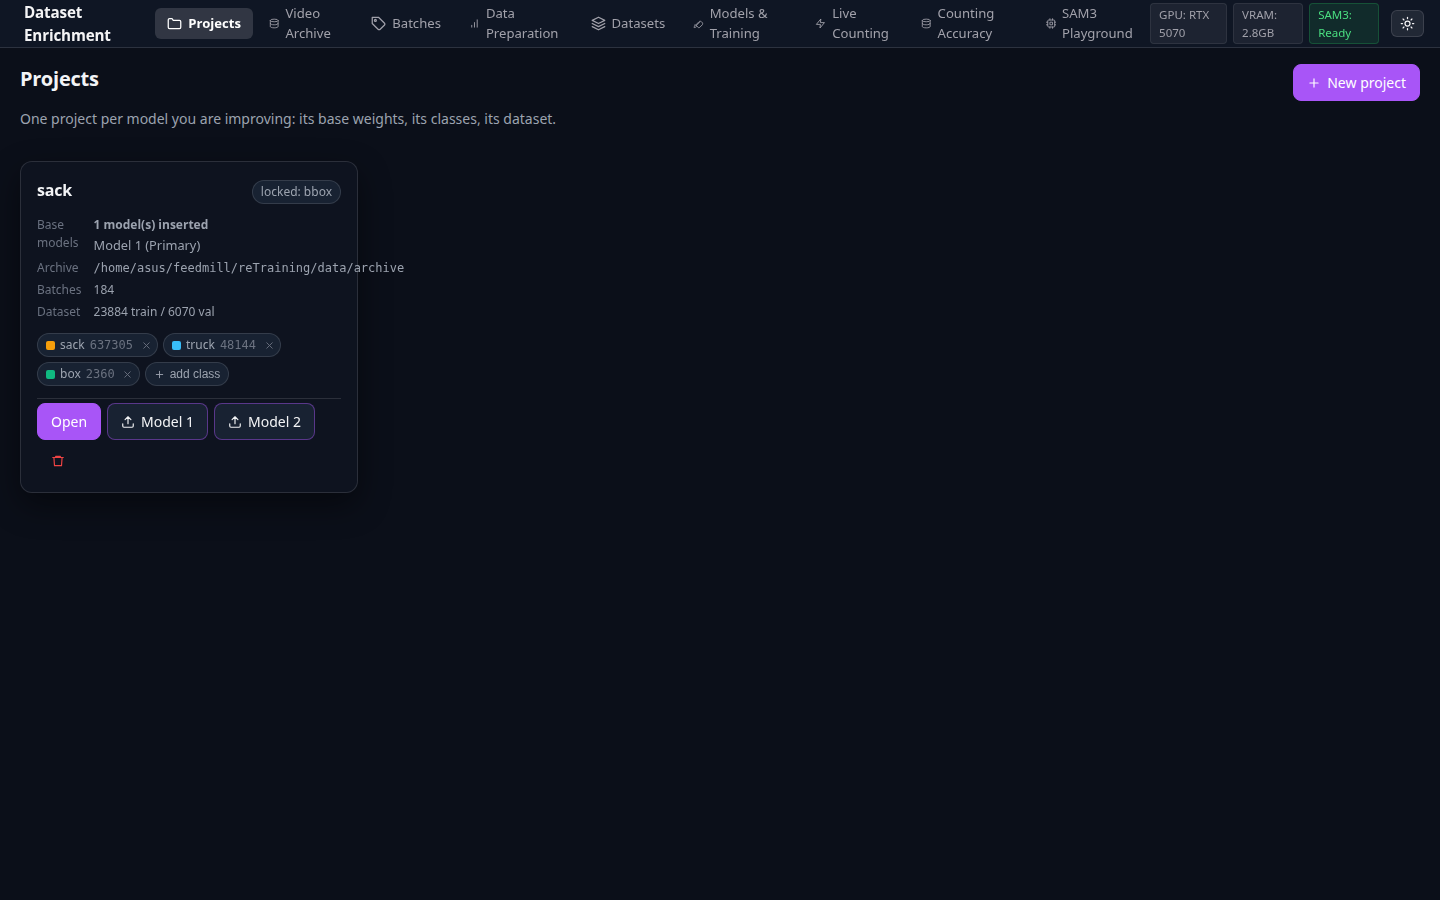Image resolution: width=1440 pixels, height=900 pixels.
Task: Select the Datasets tab
Action: (x=628, y=23)
